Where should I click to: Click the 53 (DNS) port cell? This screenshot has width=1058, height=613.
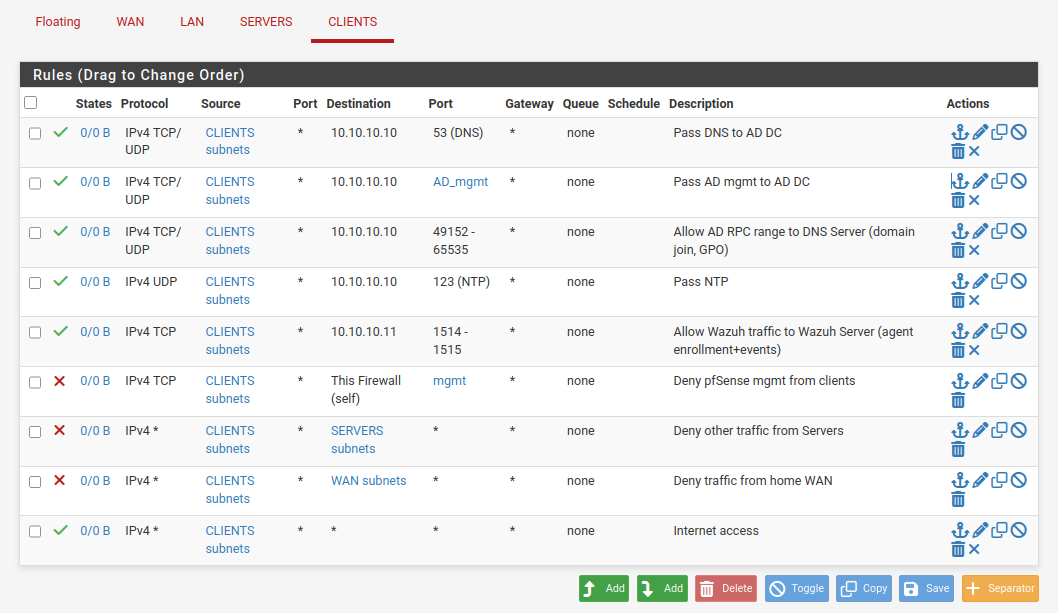[x=458, y=132]
